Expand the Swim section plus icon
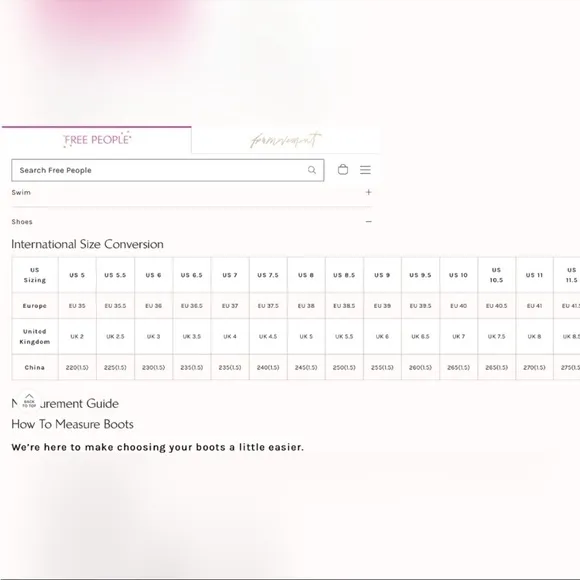Viewport: 580px width, 580px height. point(368,192)
